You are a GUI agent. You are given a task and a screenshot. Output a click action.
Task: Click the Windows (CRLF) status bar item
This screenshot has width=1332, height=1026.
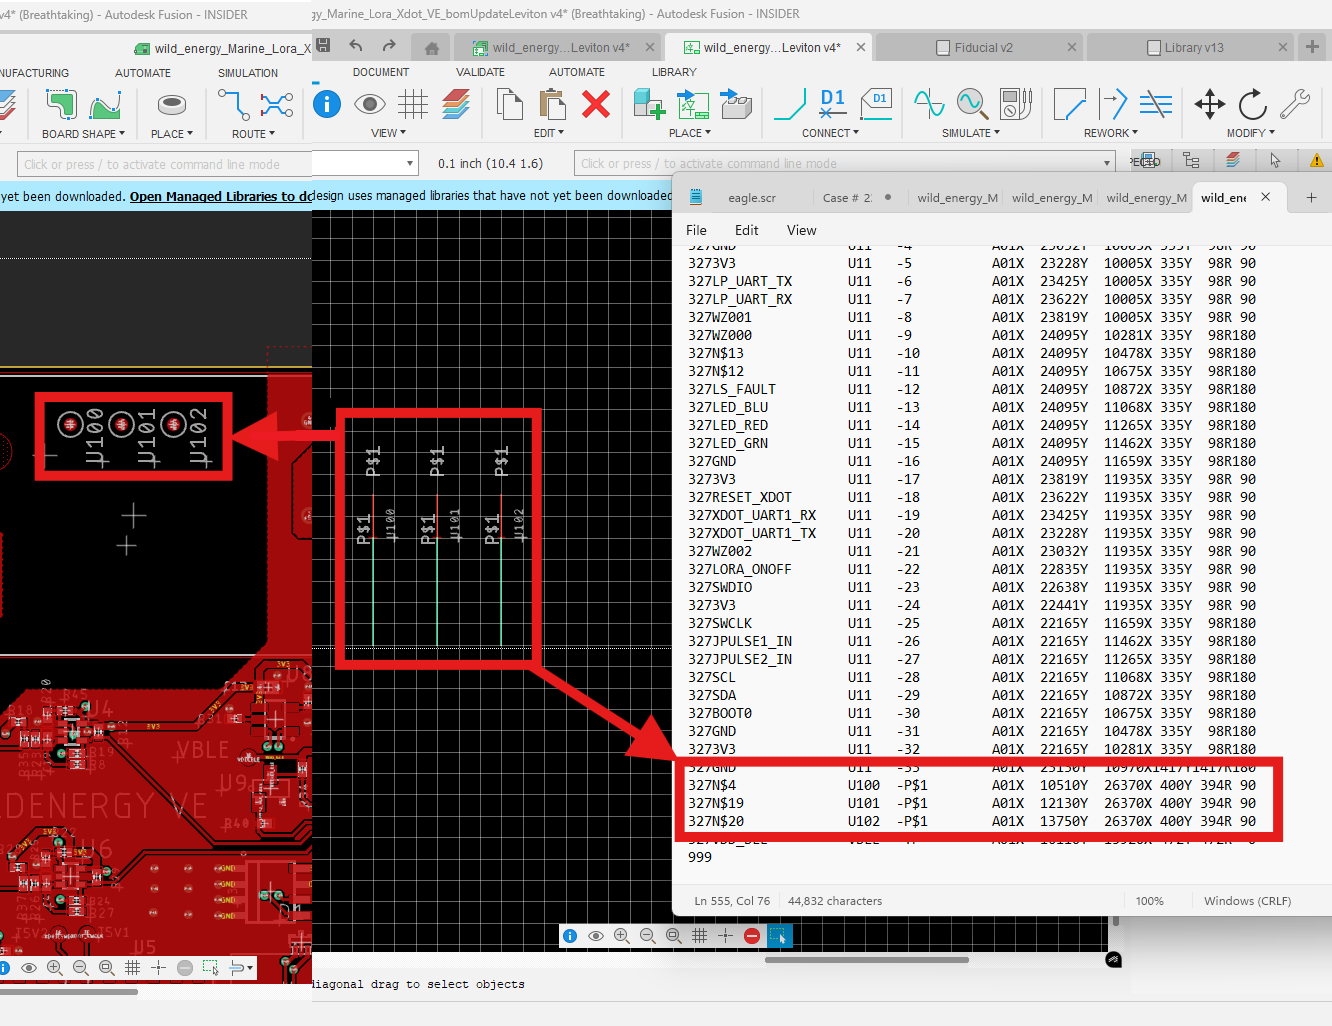(x=1246, y=901)
